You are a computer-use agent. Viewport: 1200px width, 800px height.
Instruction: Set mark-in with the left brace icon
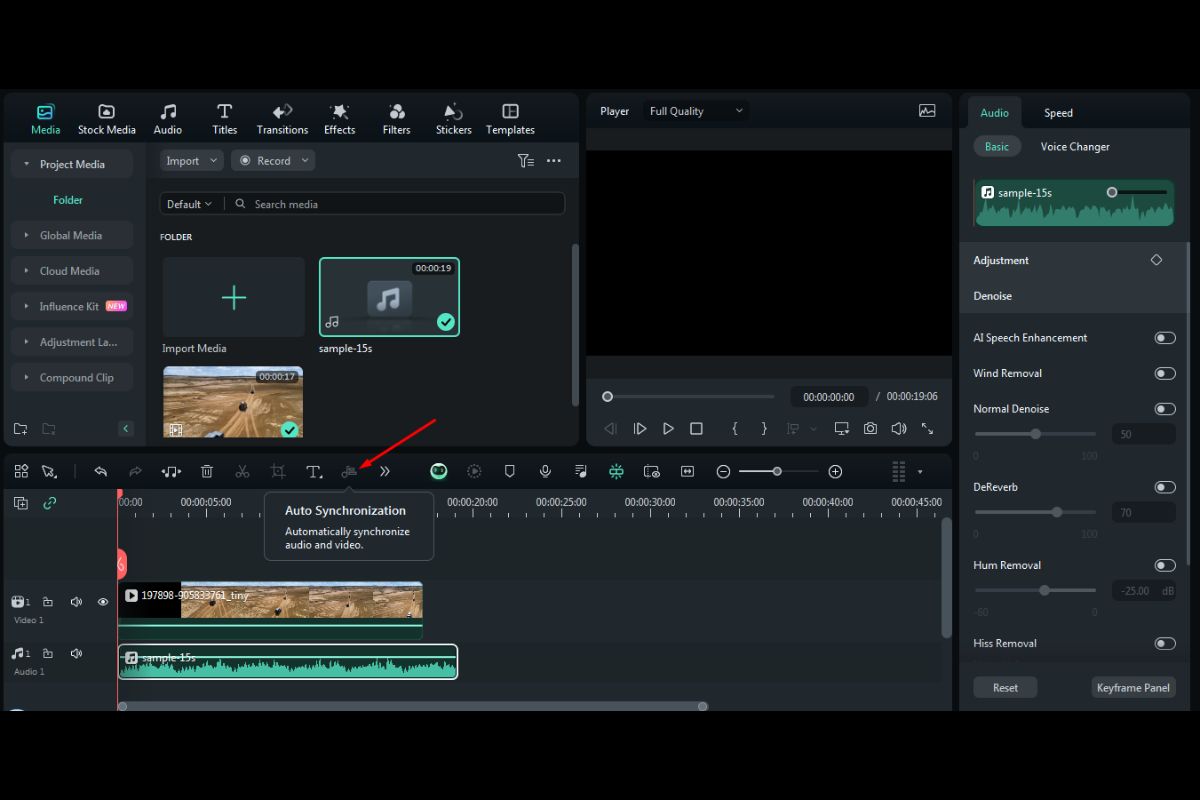point(735,428)
